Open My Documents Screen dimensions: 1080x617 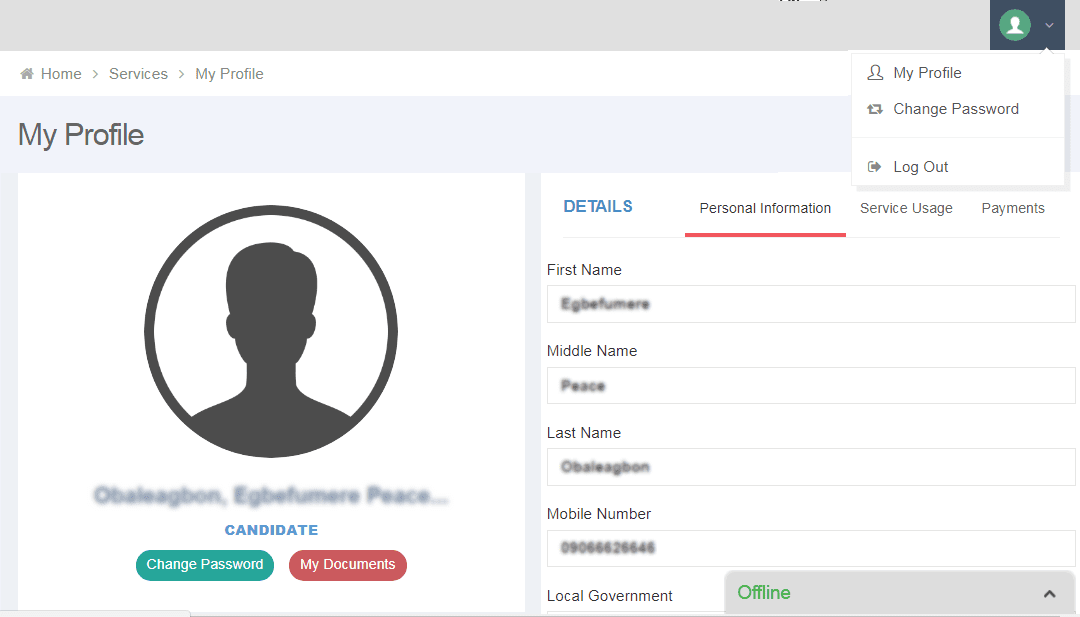coord(347,565)
